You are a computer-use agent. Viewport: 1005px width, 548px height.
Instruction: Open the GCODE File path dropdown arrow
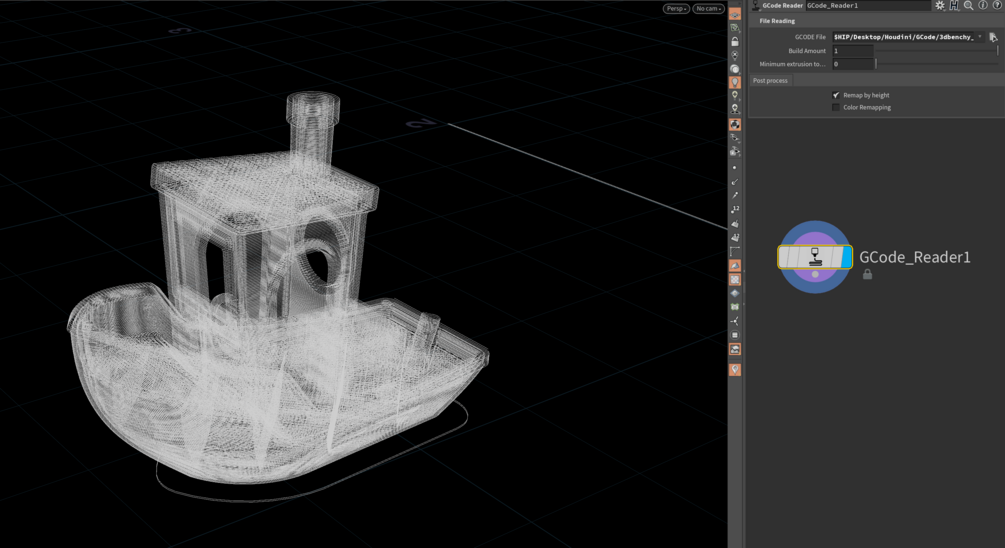pos(979,37)
